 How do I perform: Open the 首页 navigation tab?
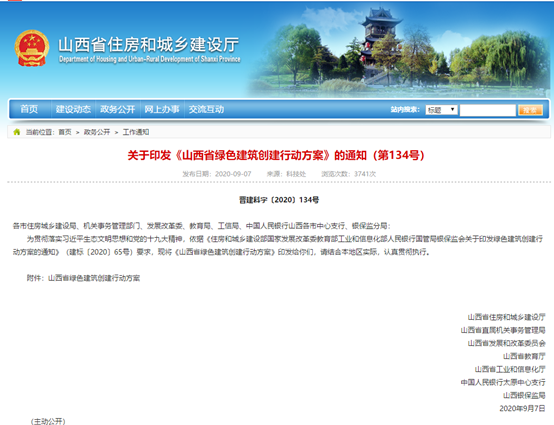[x=29, y=109]
